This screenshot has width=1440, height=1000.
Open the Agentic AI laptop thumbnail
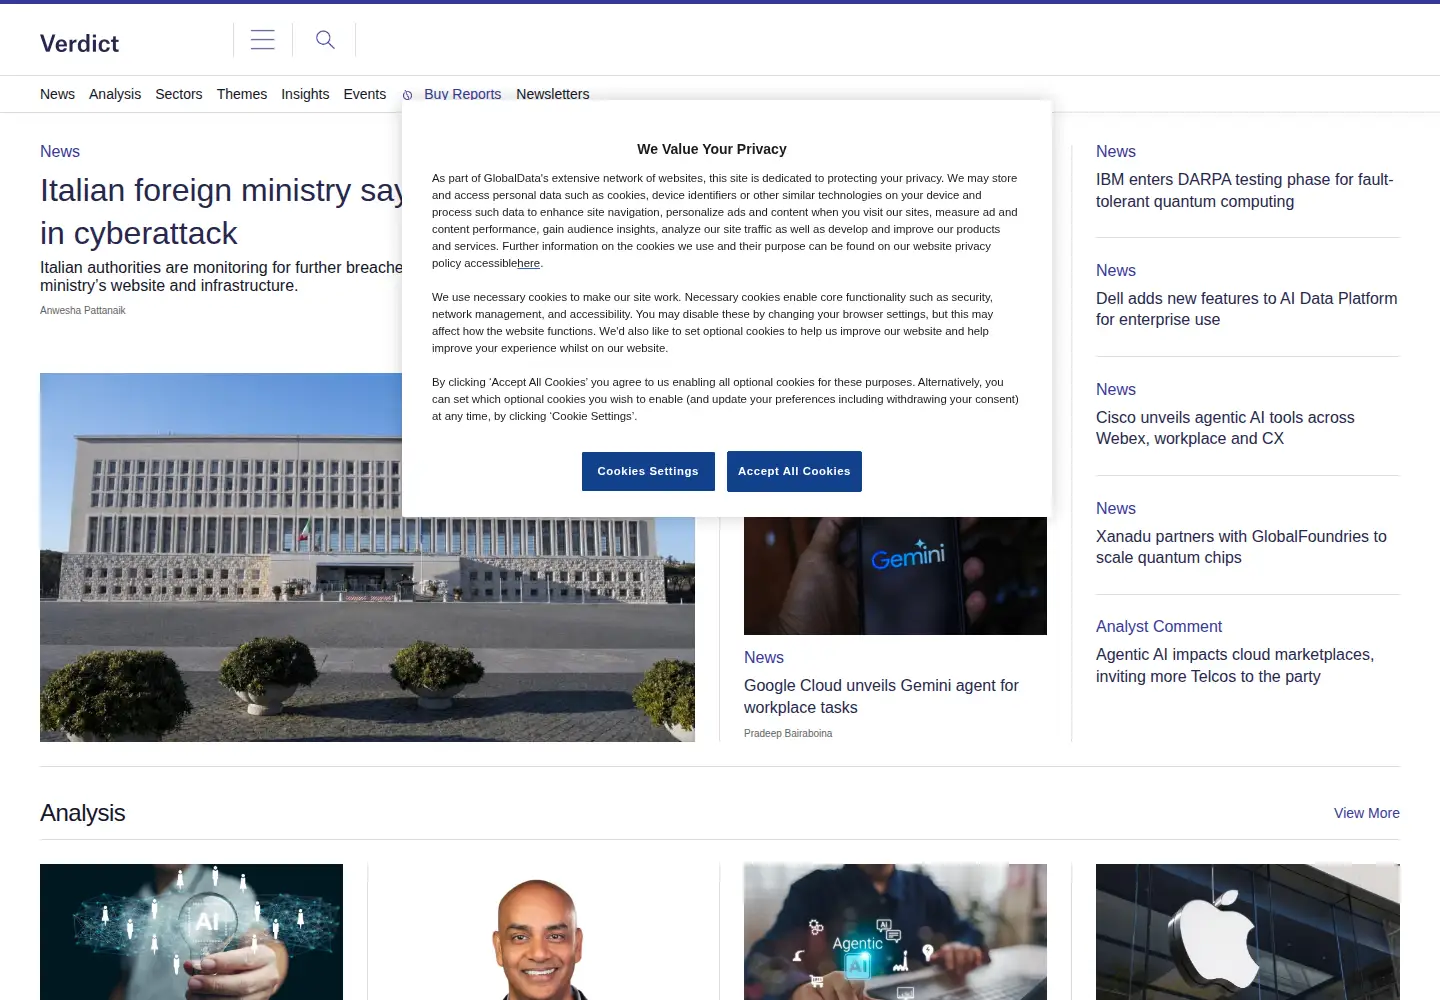pyautogui.click(x=895, y=932)
